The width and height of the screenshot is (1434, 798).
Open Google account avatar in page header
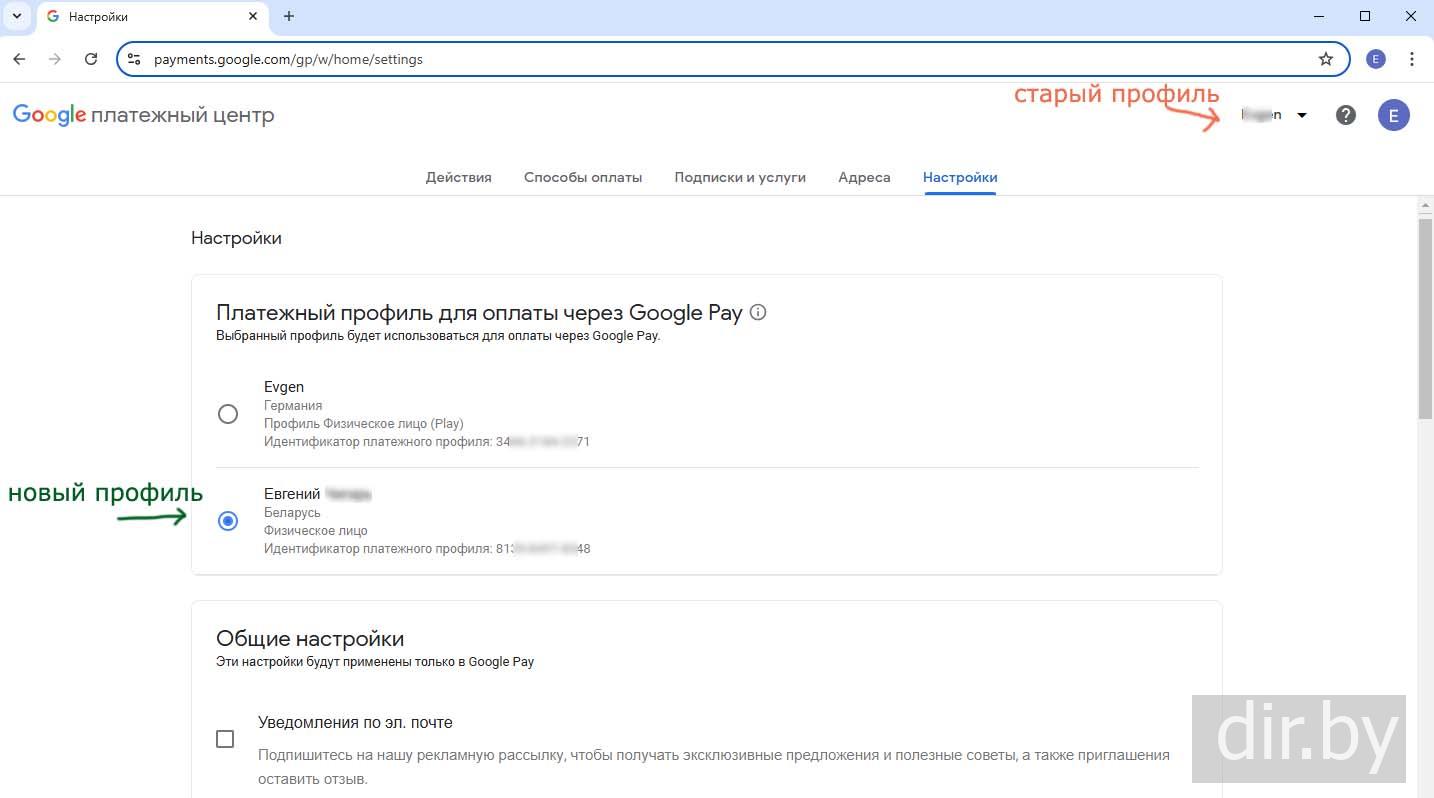click(x=1393, y=115)
